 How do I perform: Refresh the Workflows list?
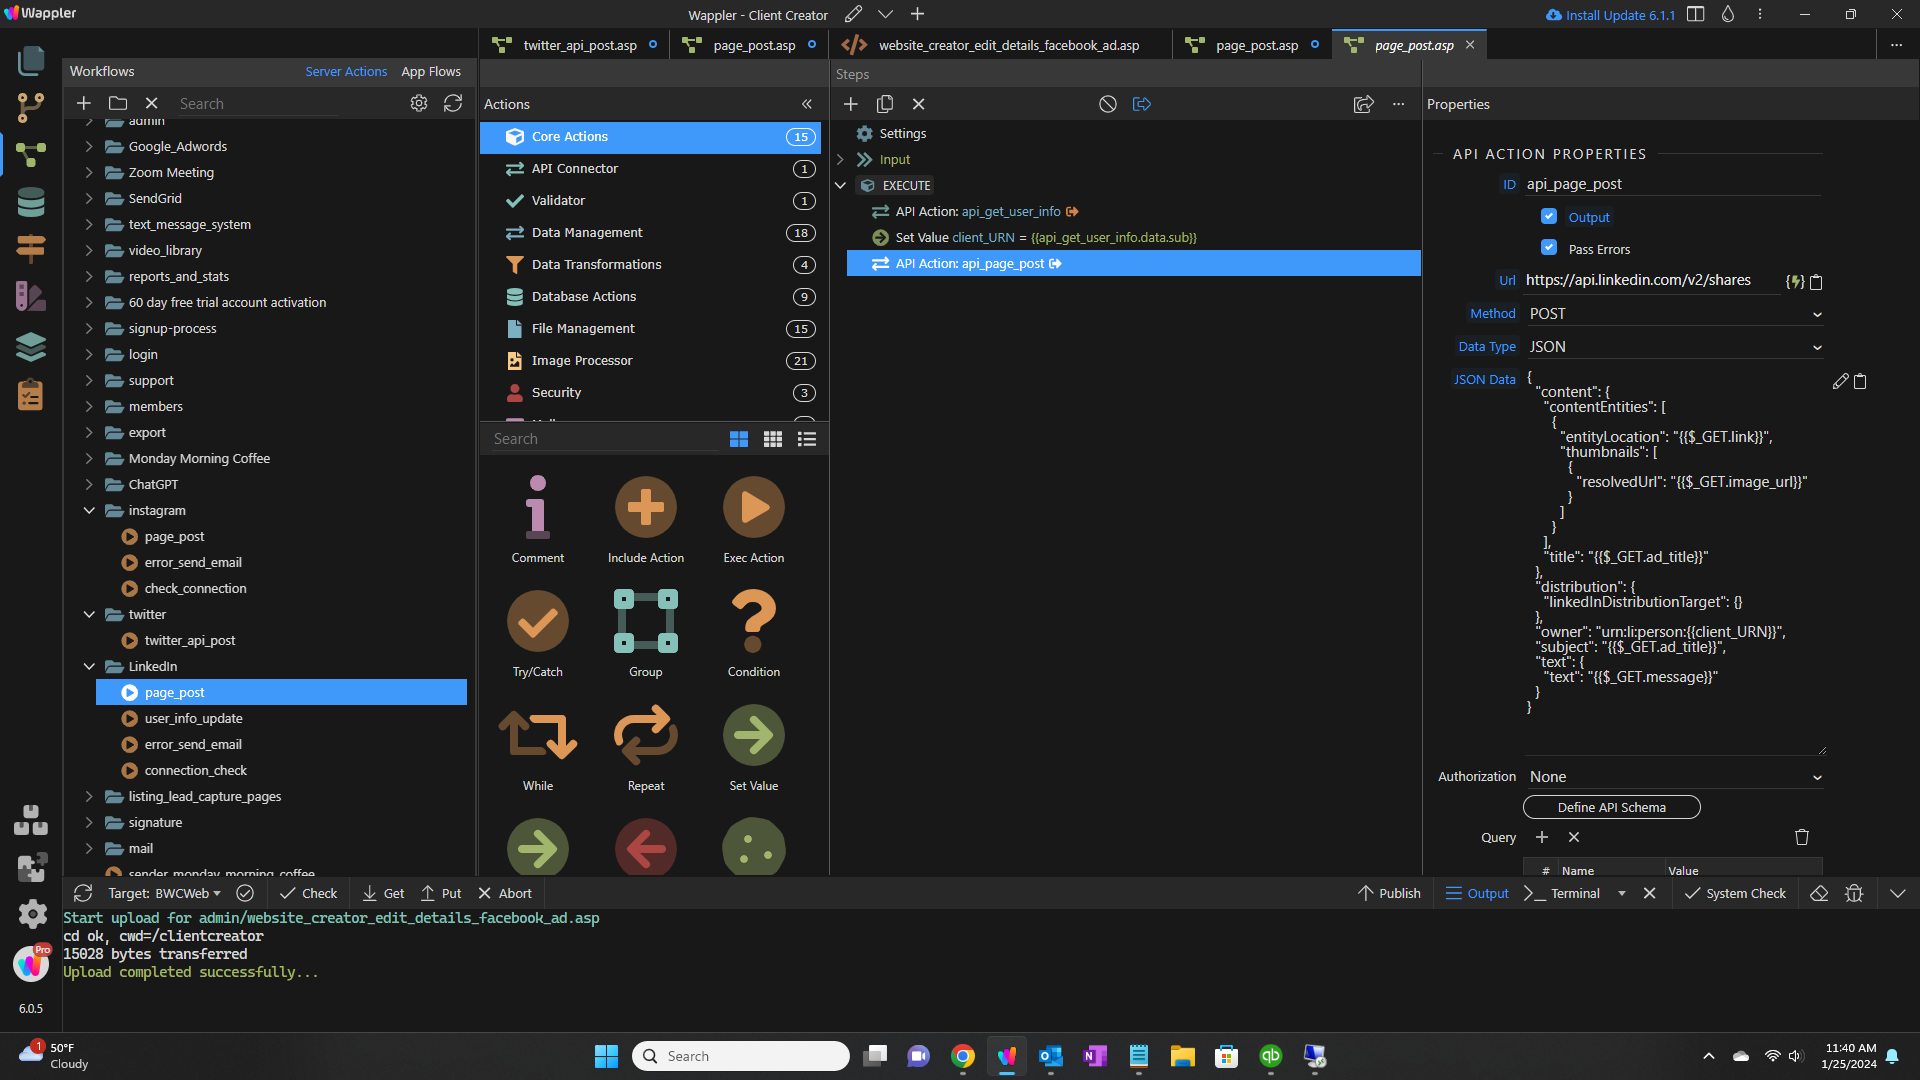point(453,103)
